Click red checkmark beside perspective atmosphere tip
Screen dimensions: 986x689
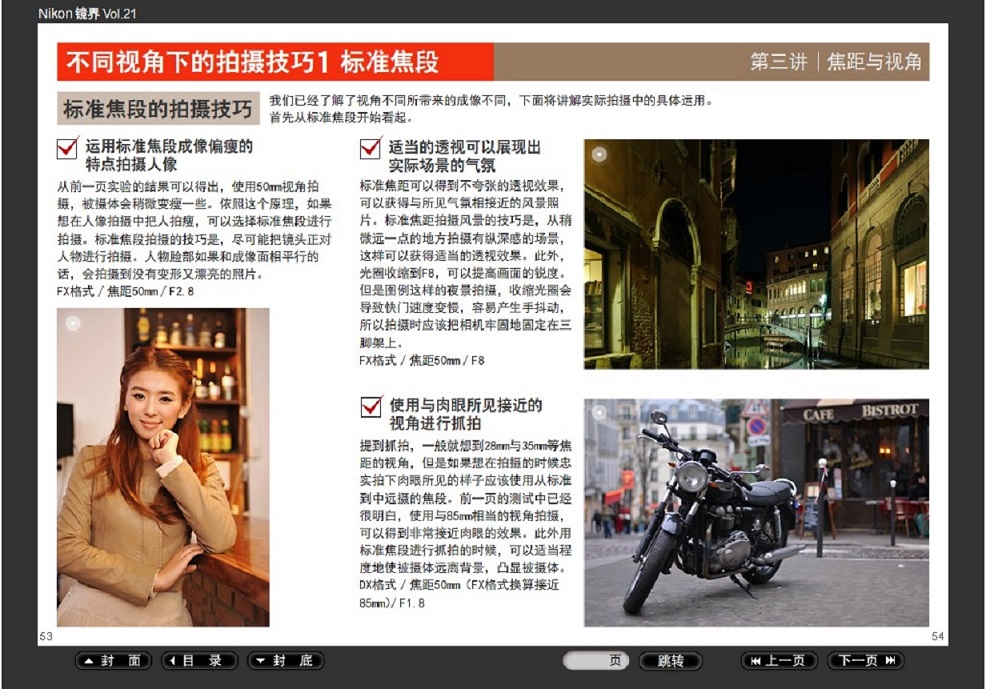370,149
